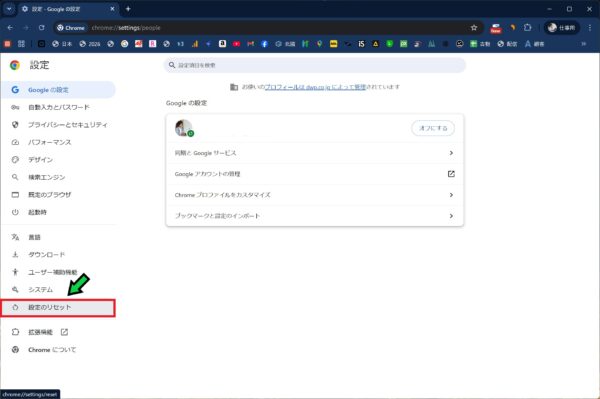Open the Amazon bookmark icon
Image resolution: width=600 pixels, height=399 pixels.
point(222,44)
